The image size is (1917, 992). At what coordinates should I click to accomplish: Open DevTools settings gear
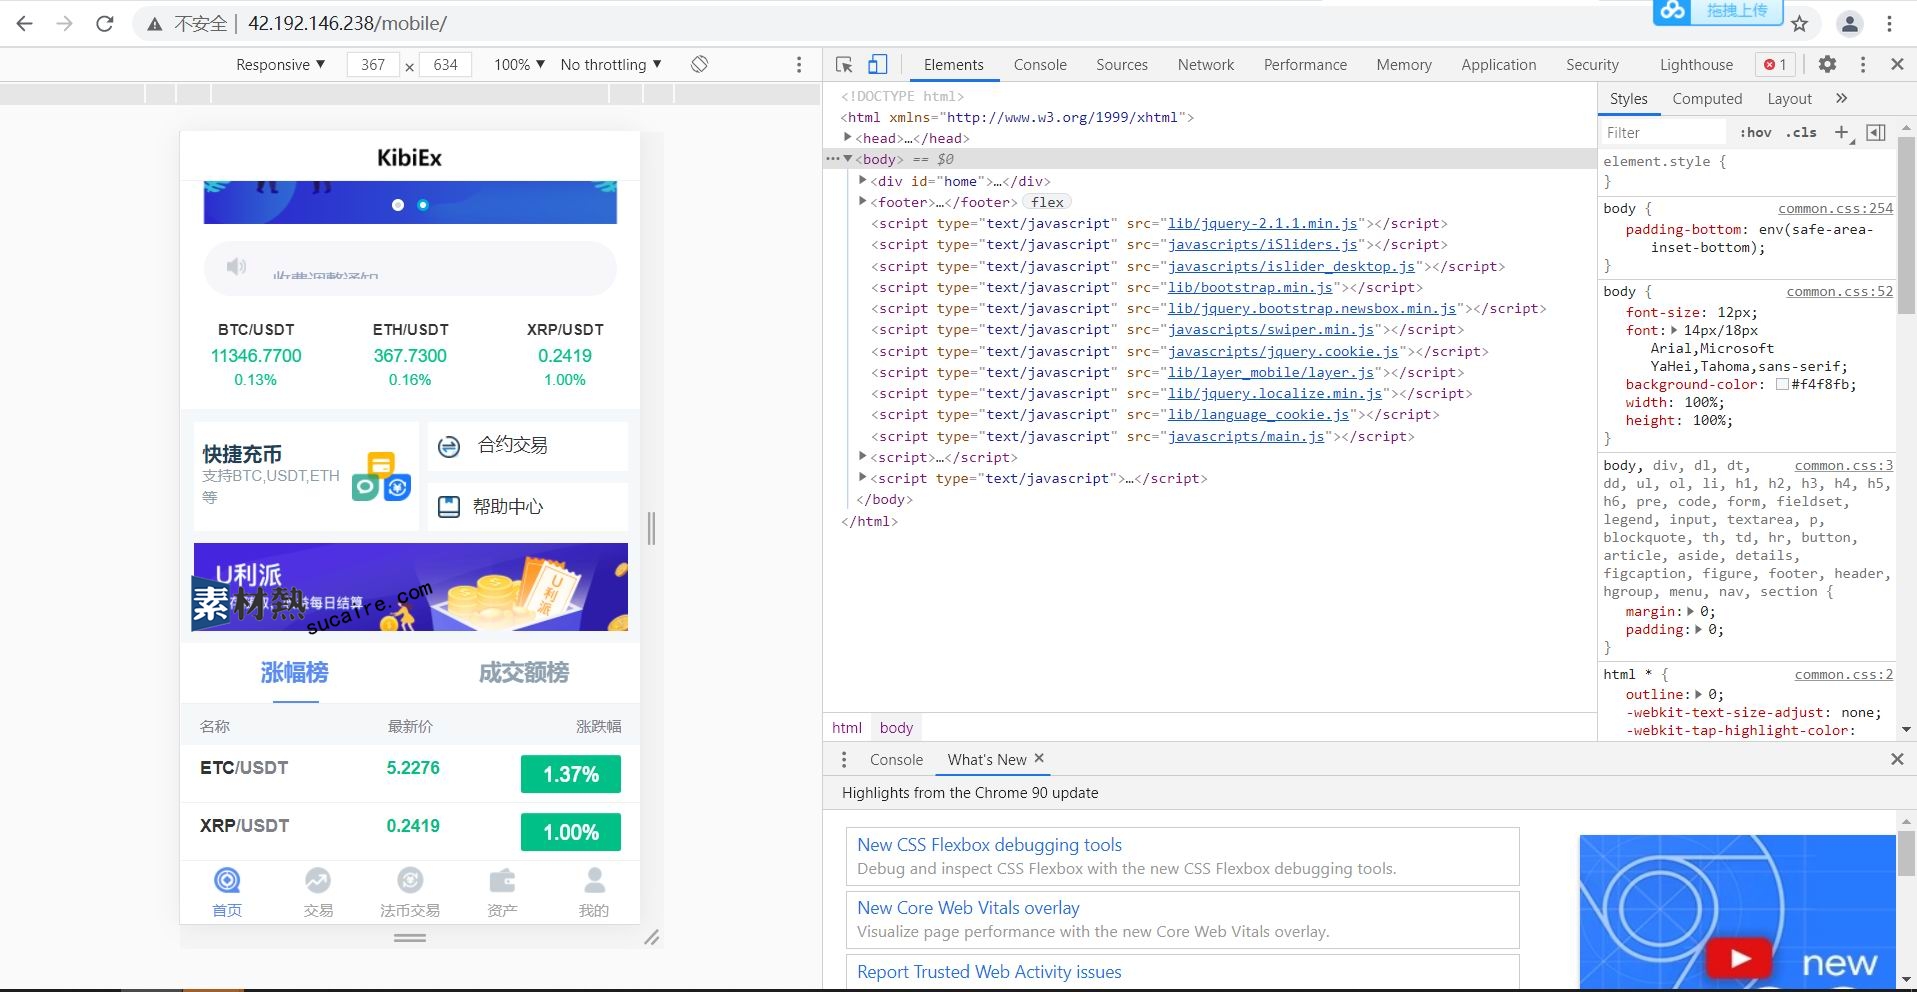[x=1827, y=64]
